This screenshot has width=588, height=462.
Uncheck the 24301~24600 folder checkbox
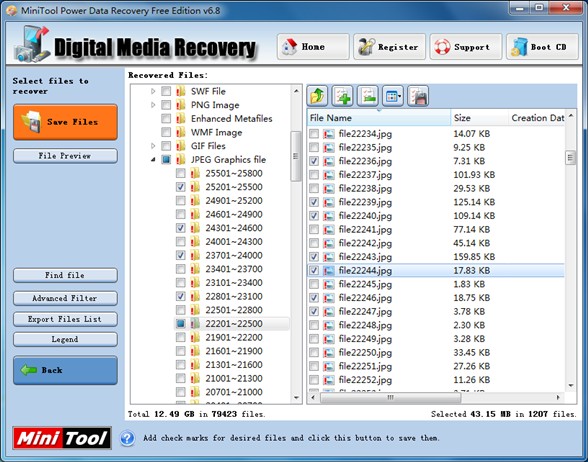pyautogui.click(x=181, y=228)
